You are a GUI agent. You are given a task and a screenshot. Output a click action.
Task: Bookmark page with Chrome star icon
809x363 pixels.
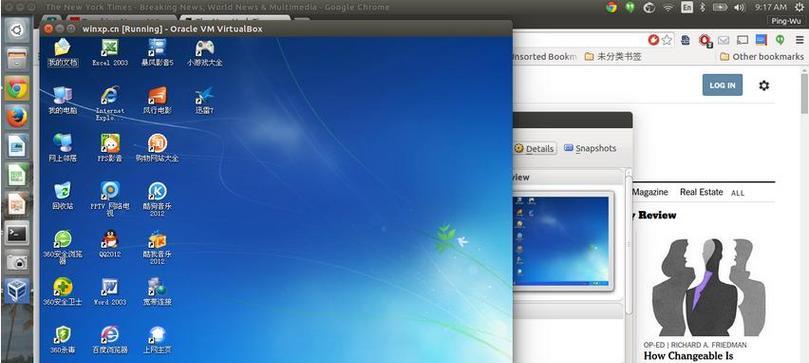click(x=667, y=40)
